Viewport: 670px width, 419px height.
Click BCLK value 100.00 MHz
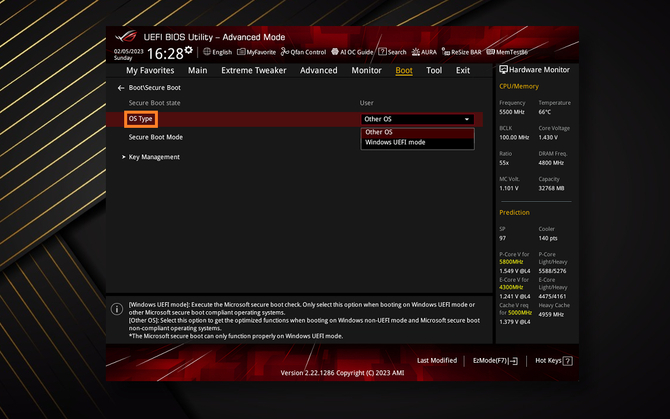(514, 138)
